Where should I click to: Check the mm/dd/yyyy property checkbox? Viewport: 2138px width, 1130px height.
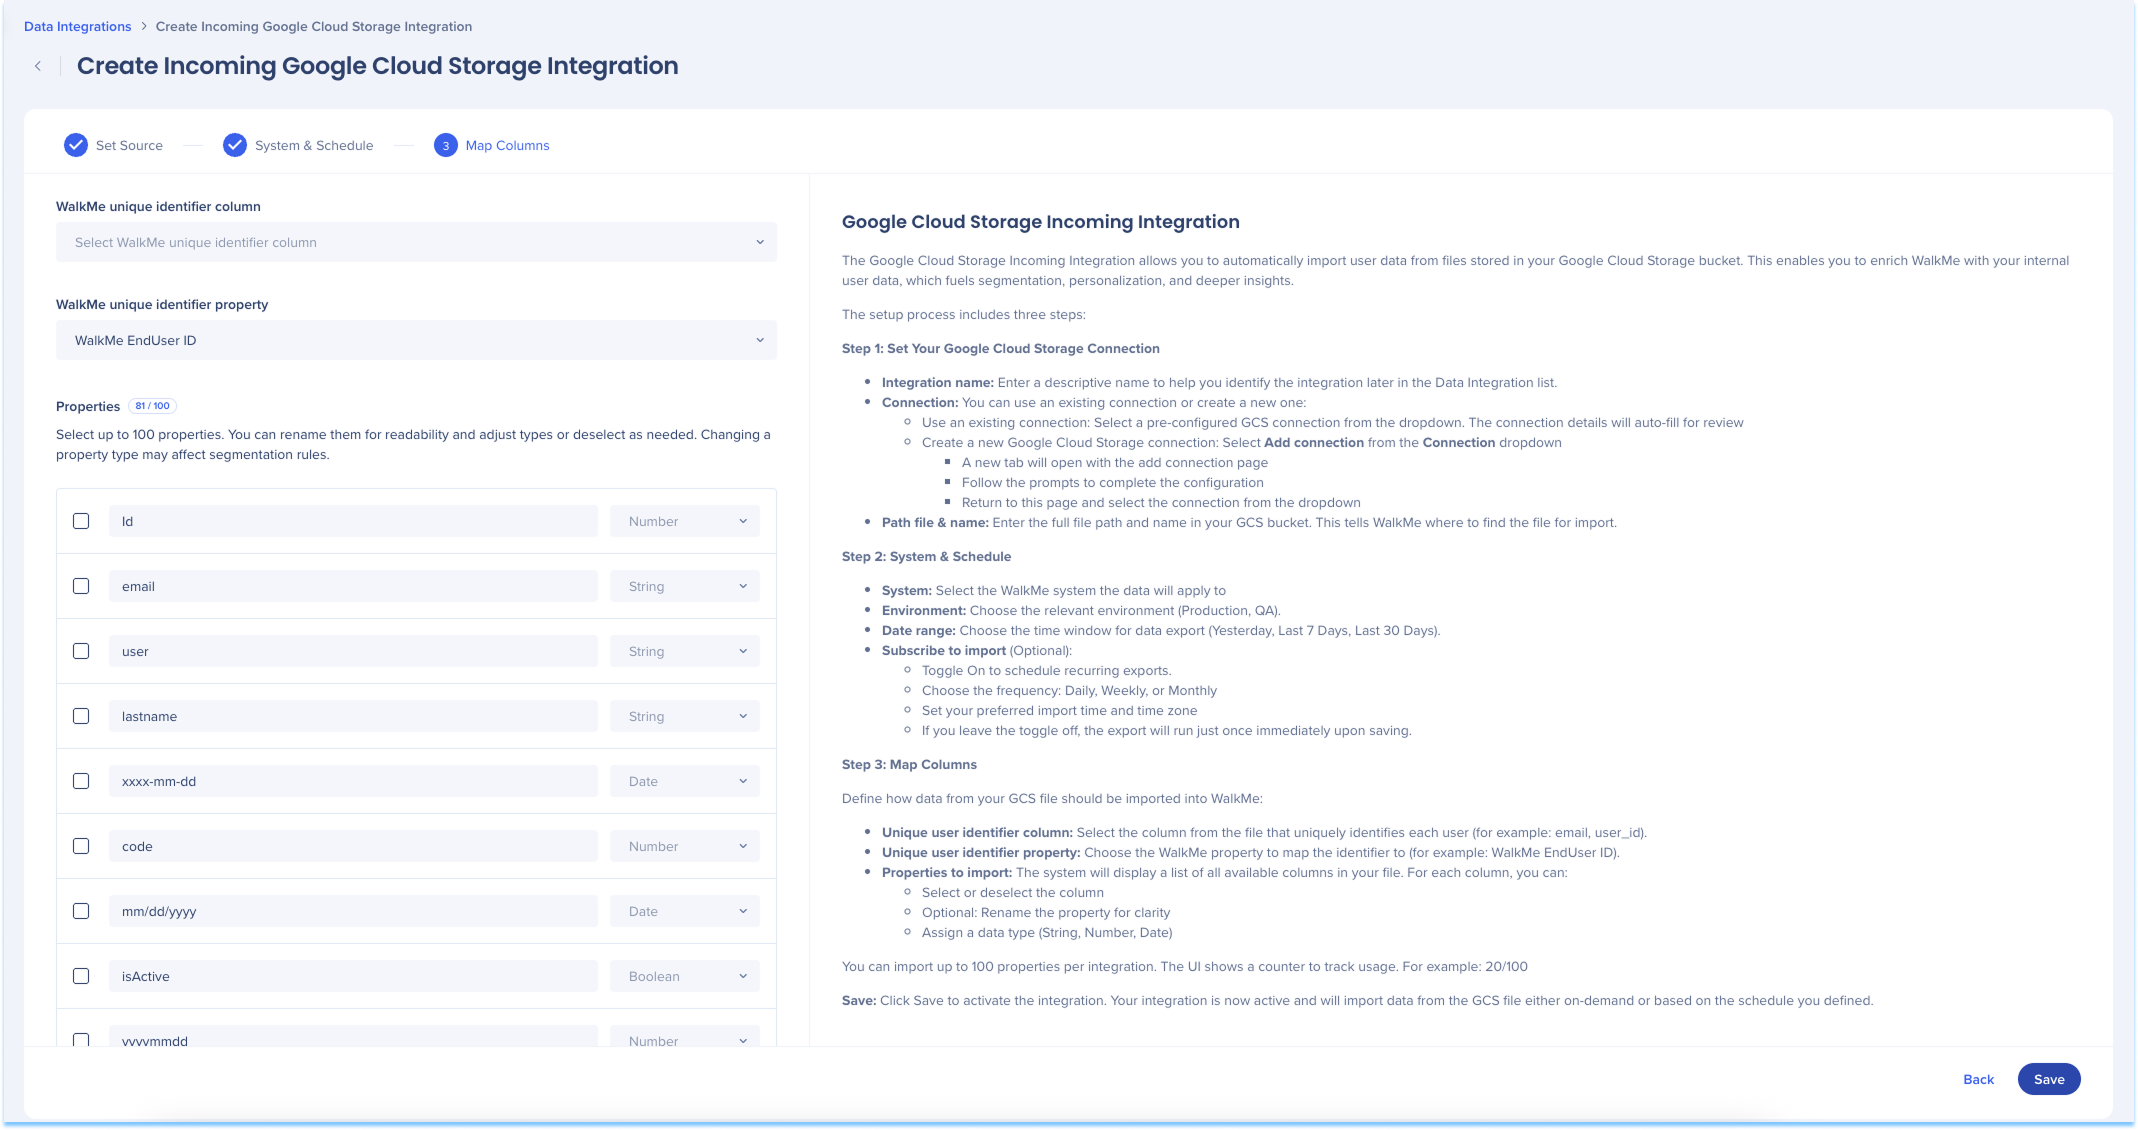[x=81, y=911]
